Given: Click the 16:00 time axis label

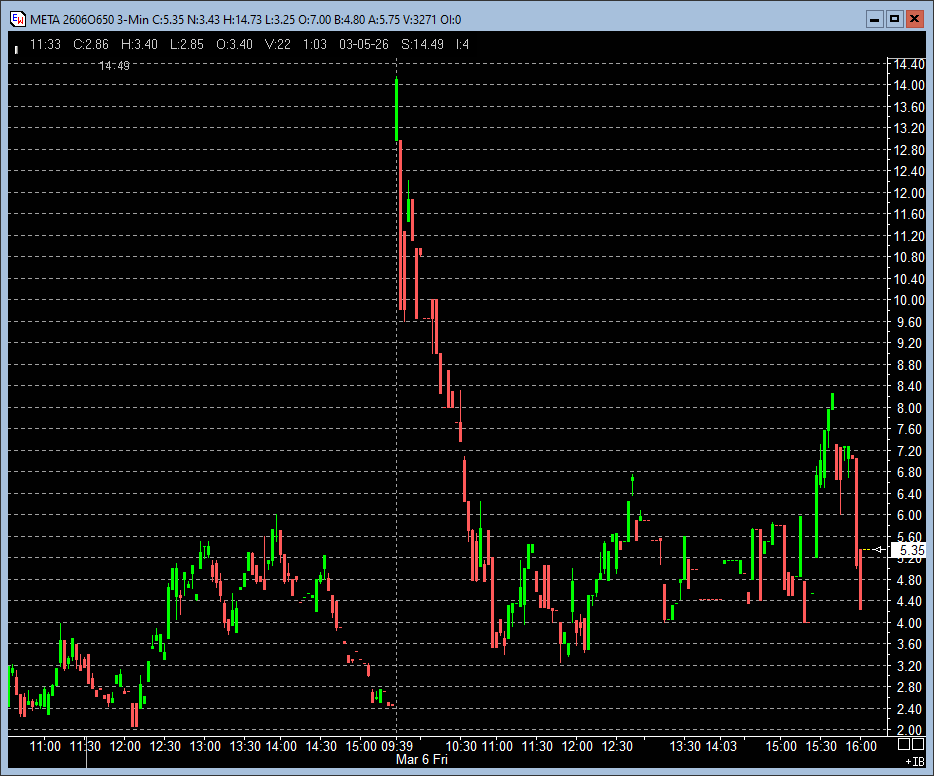Looking at the screenshot, I should 860,746.
